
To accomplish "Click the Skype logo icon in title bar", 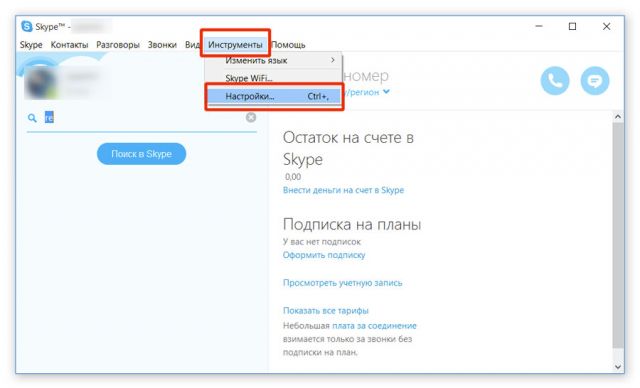I will coord(27,27).
